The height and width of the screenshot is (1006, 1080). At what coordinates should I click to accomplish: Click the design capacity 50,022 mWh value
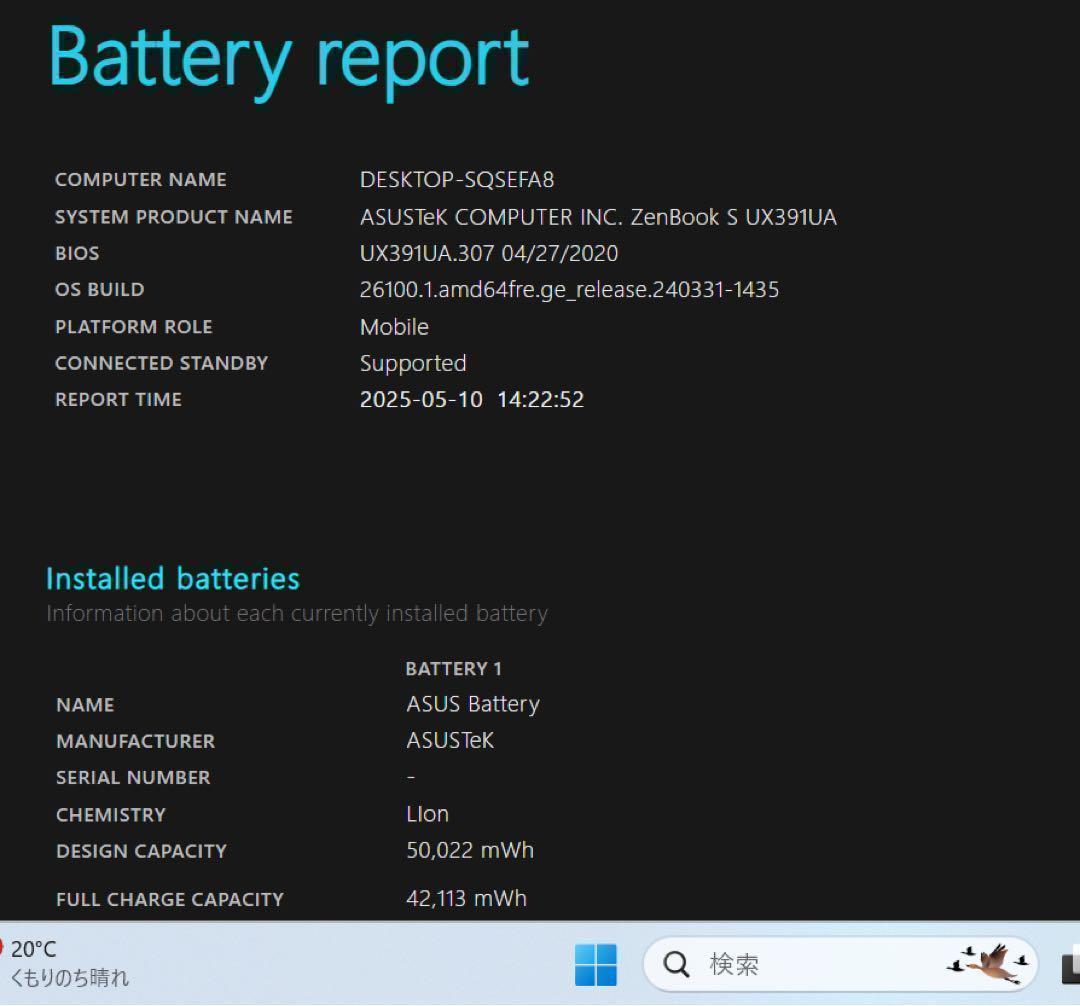[469, 851]
